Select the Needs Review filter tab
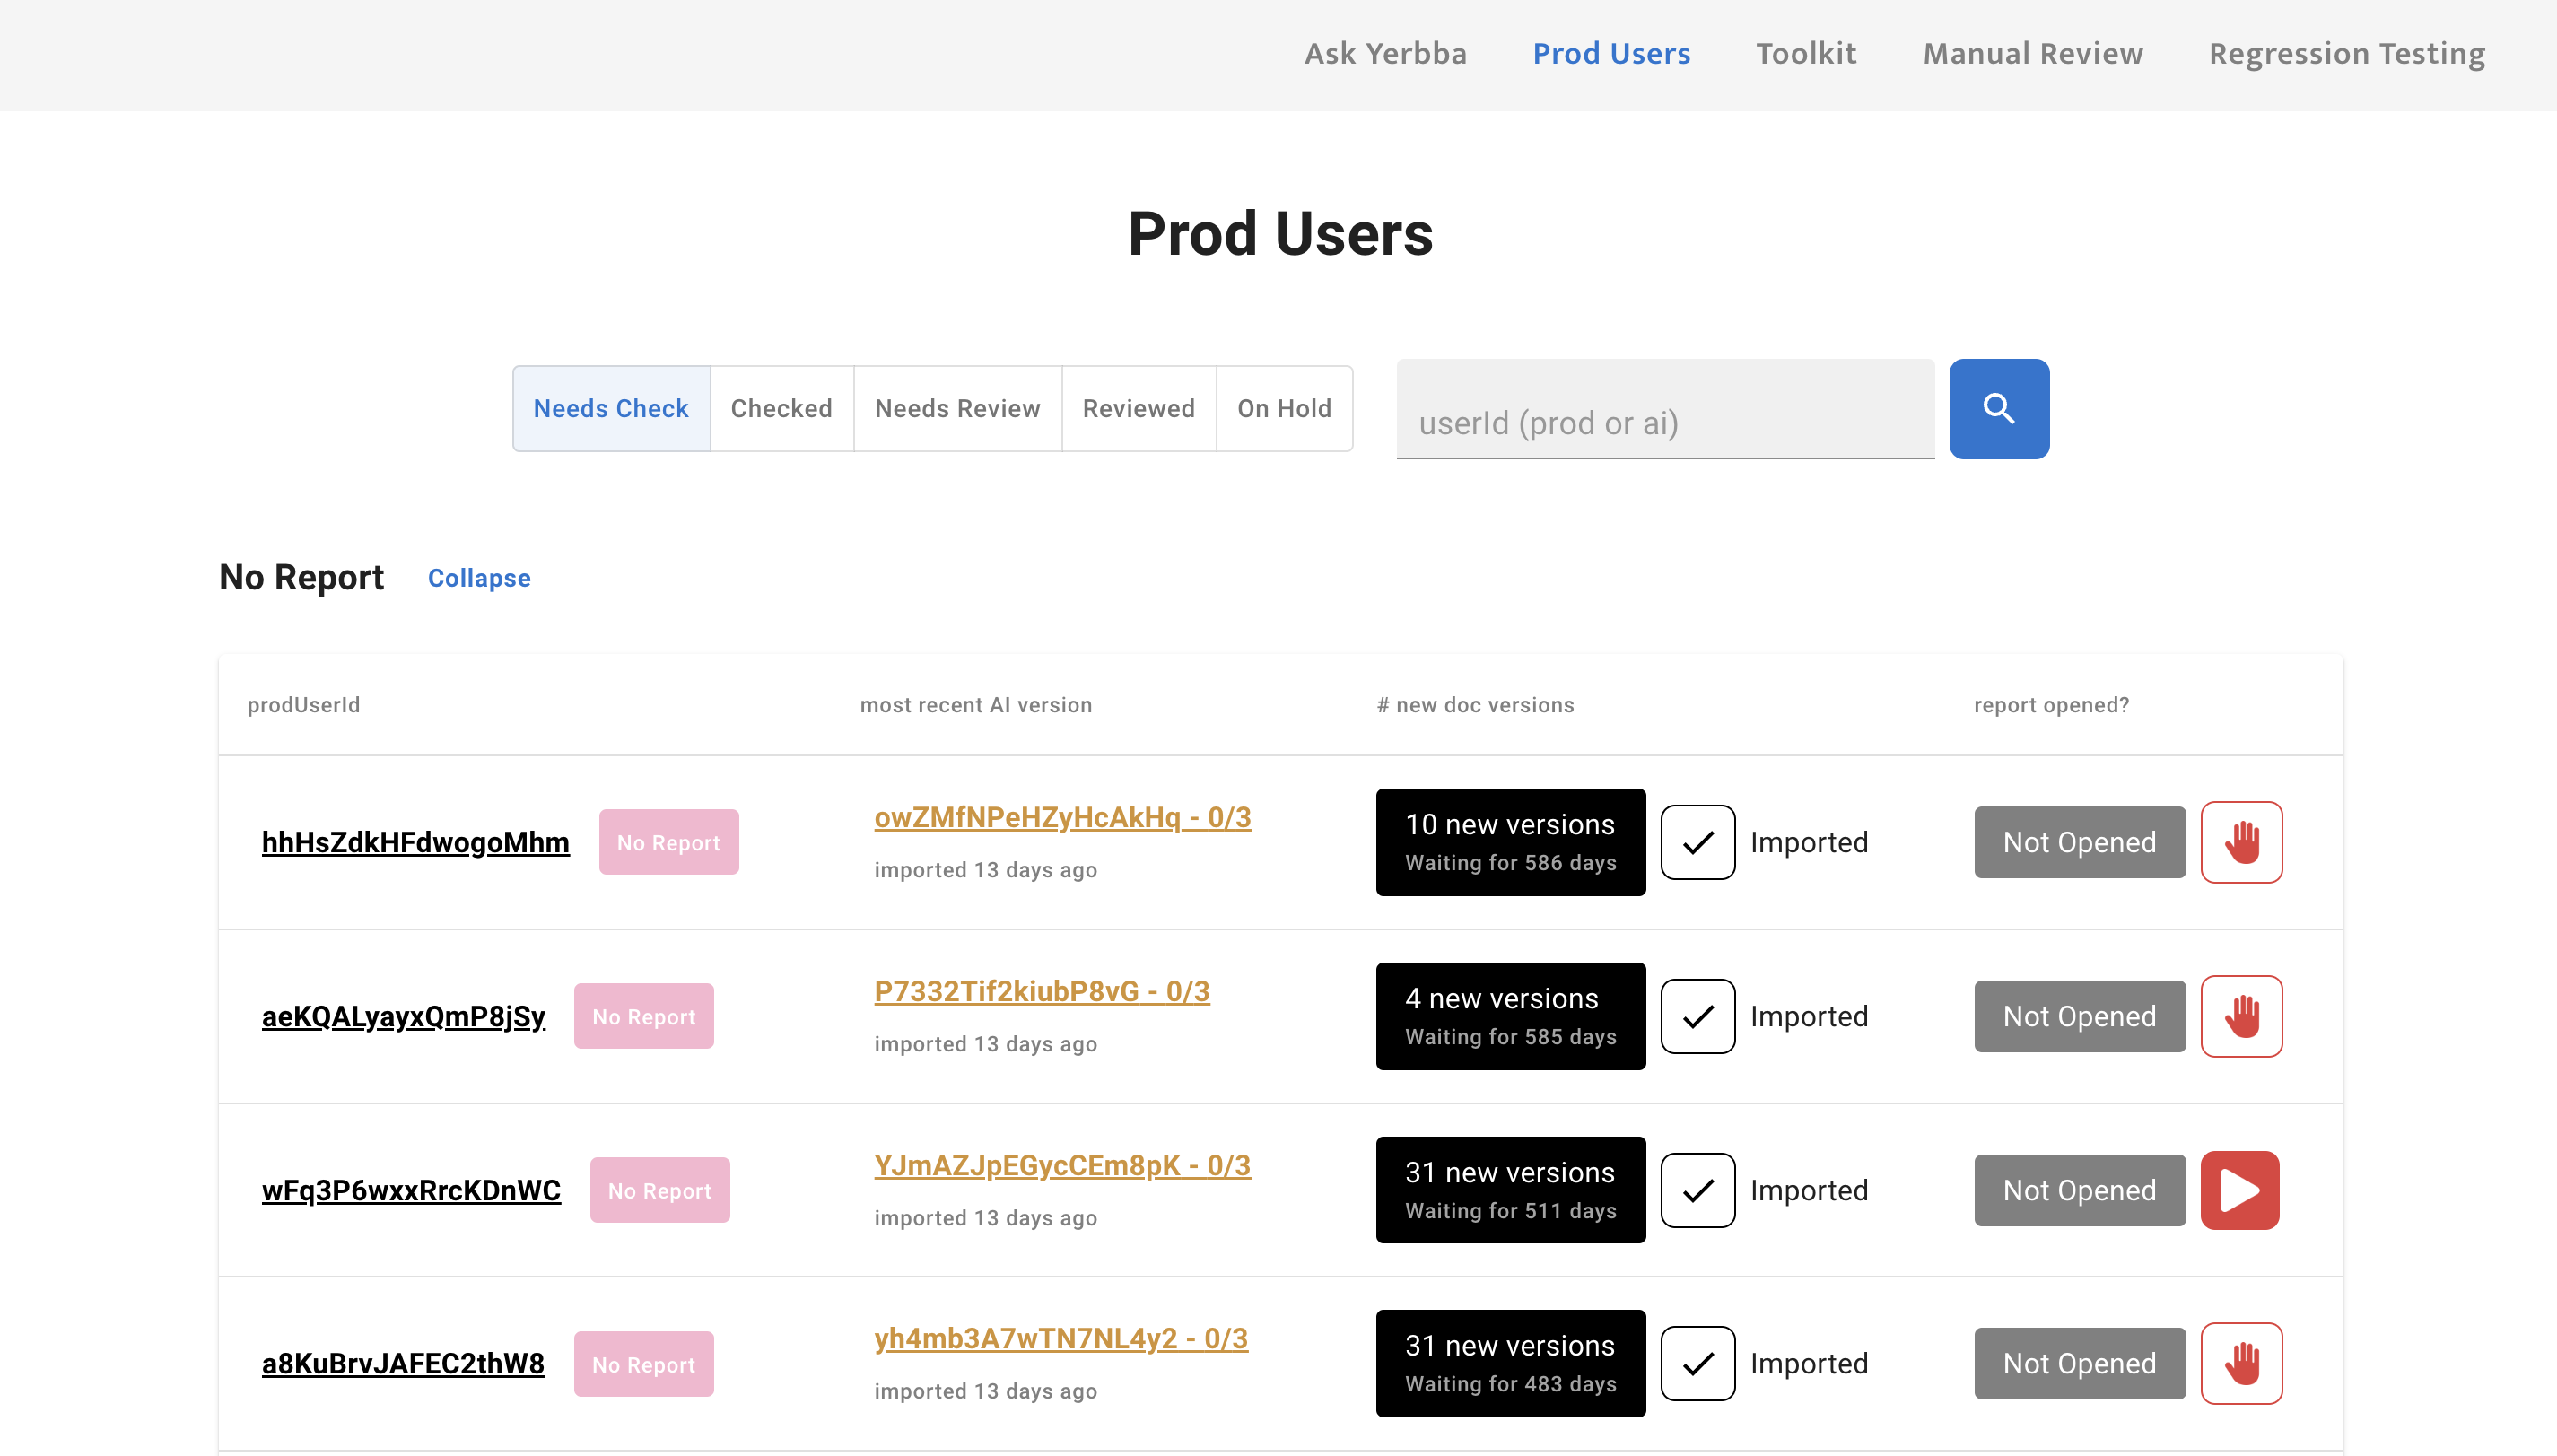 957,408
